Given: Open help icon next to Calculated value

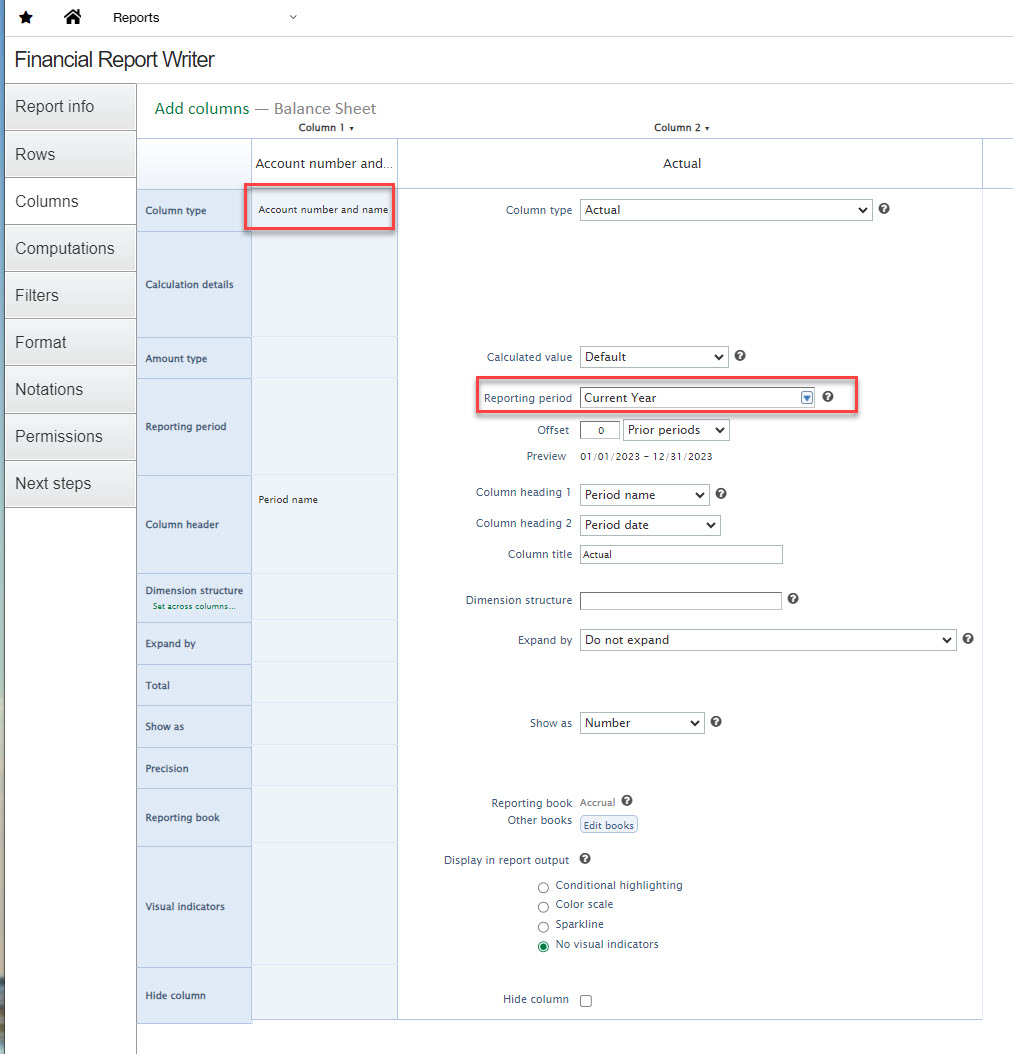Looking at the screenshot, I should [x=740, y=356].
